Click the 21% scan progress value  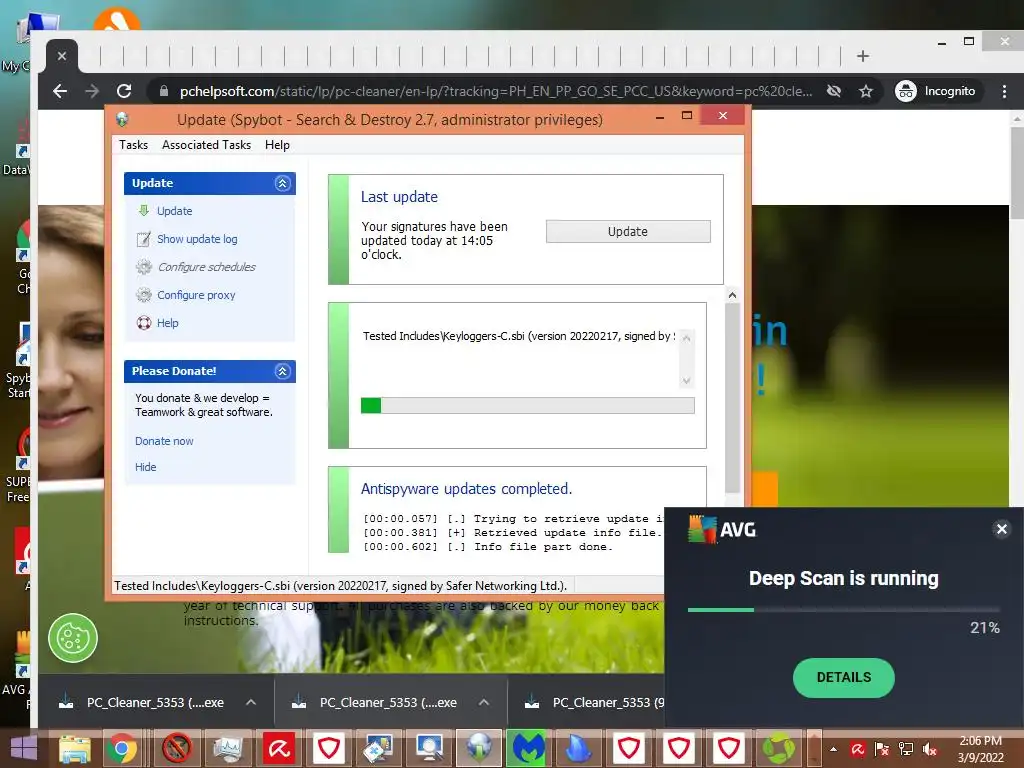[x=985, y=628]
